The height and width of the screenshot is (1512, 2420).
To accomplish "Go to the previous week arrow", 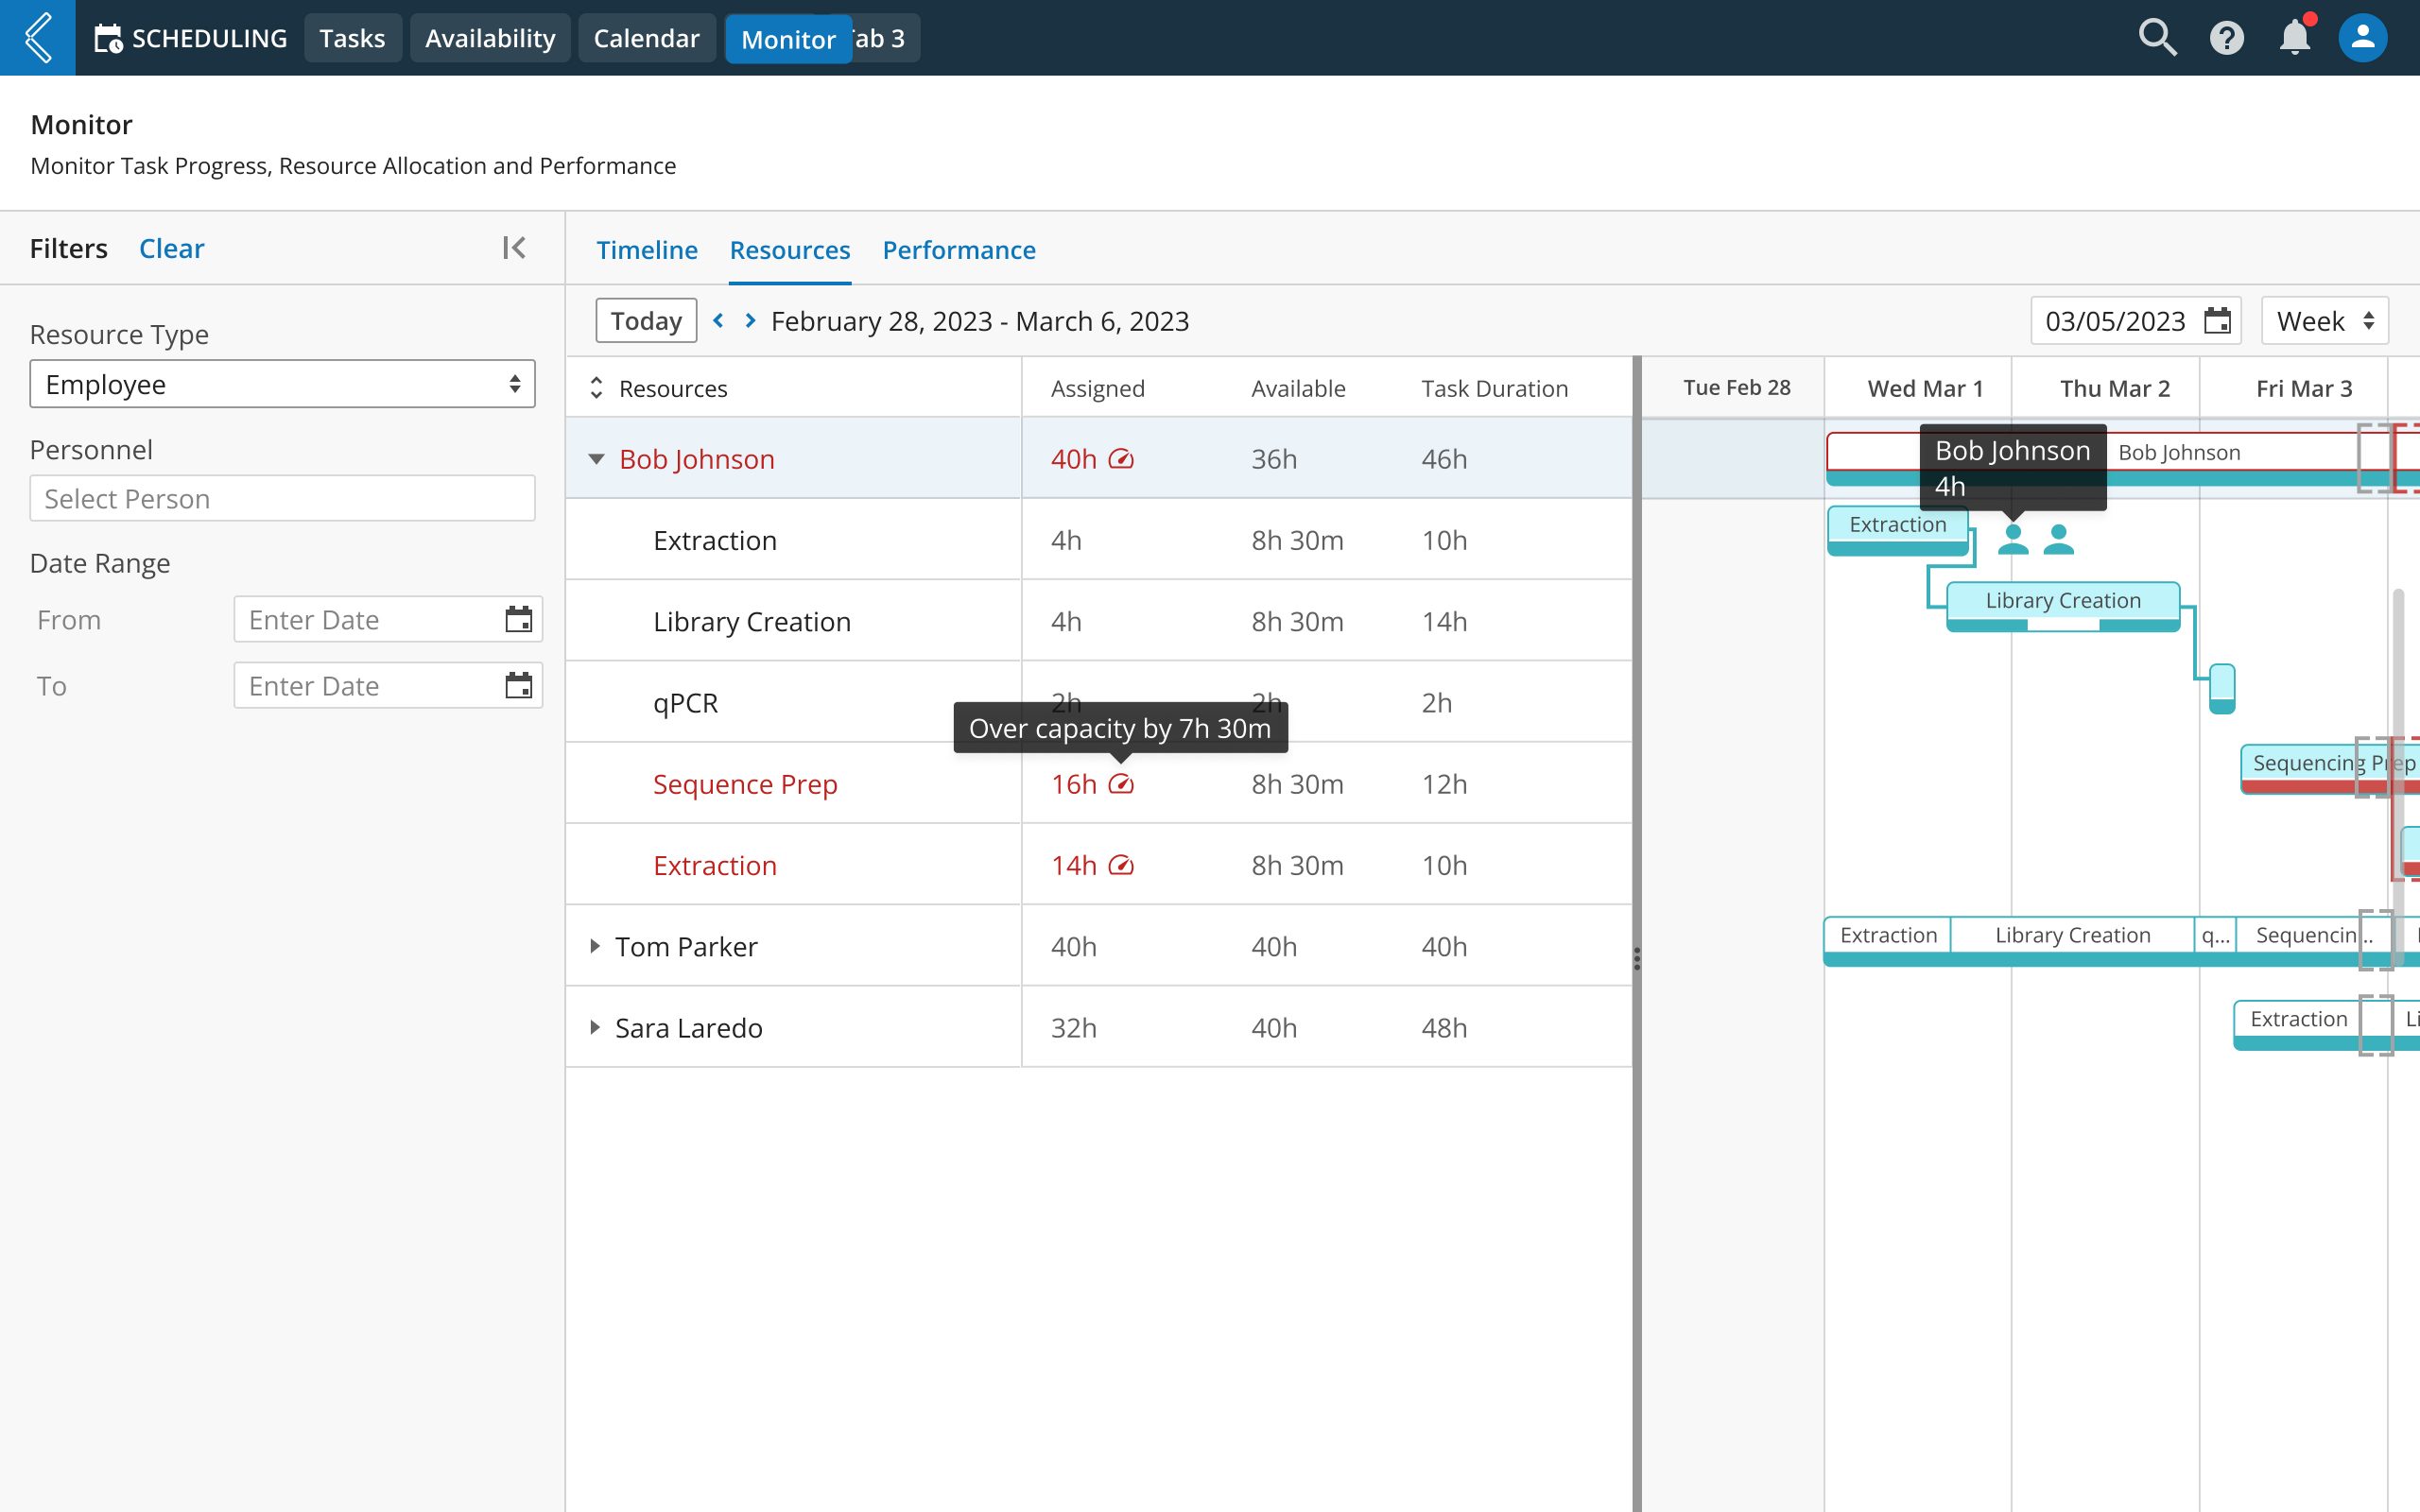I will 718,321.
